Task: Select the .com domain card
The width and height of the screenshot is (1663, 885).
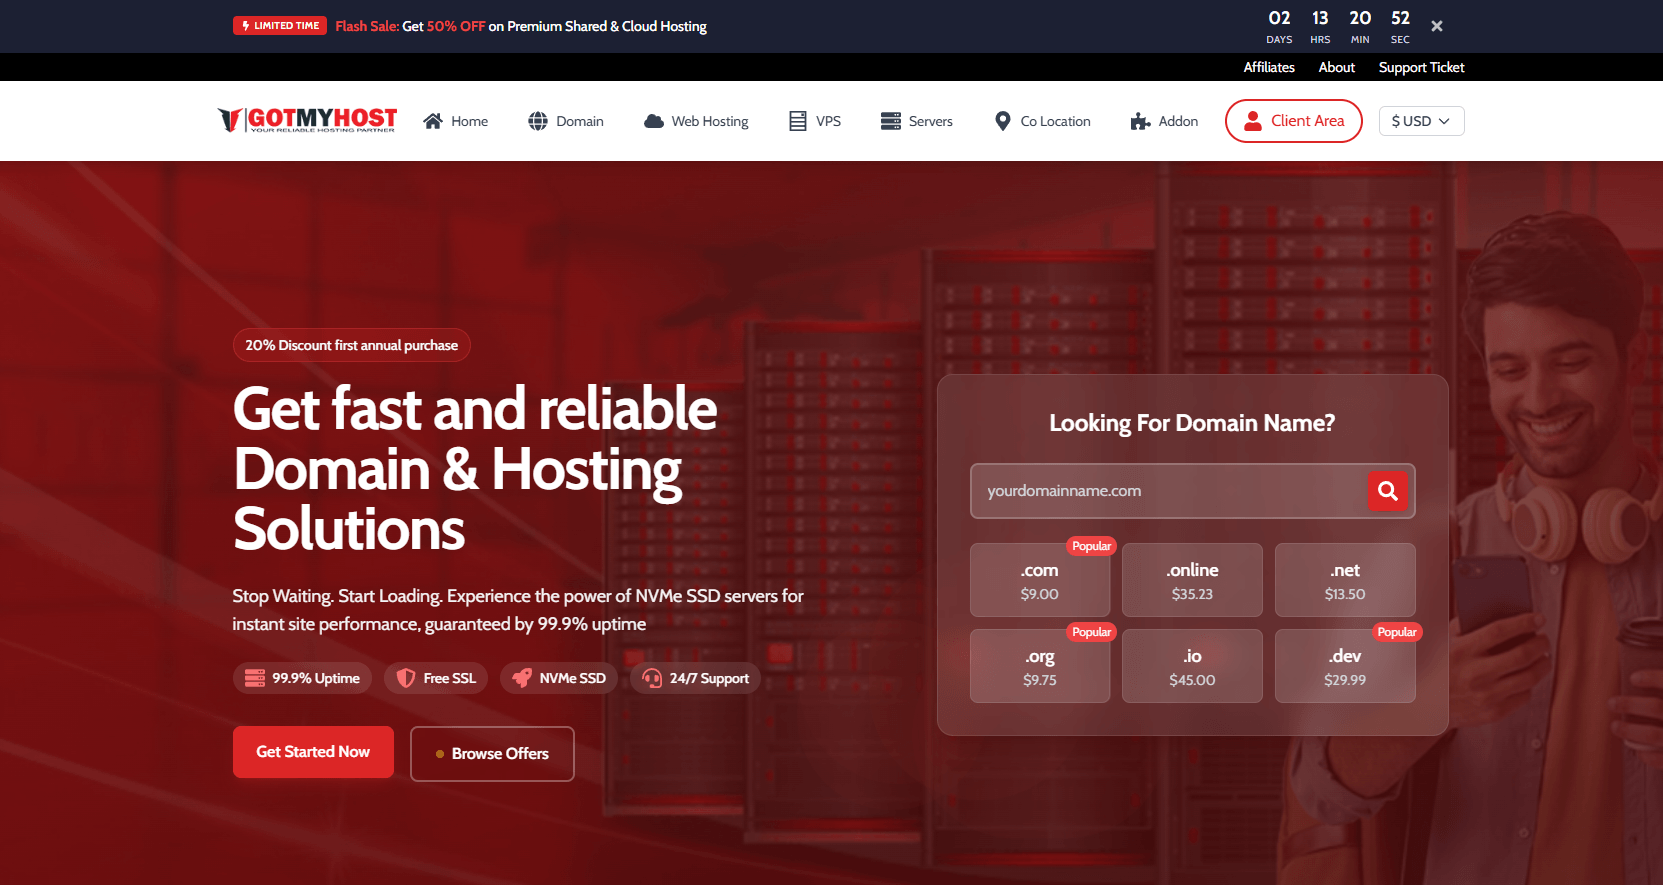Action: (x=1040, y=580)
